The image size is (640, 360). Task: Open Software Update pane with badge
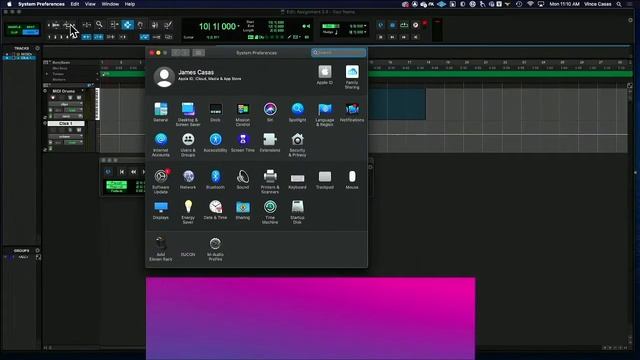[161, 181]
